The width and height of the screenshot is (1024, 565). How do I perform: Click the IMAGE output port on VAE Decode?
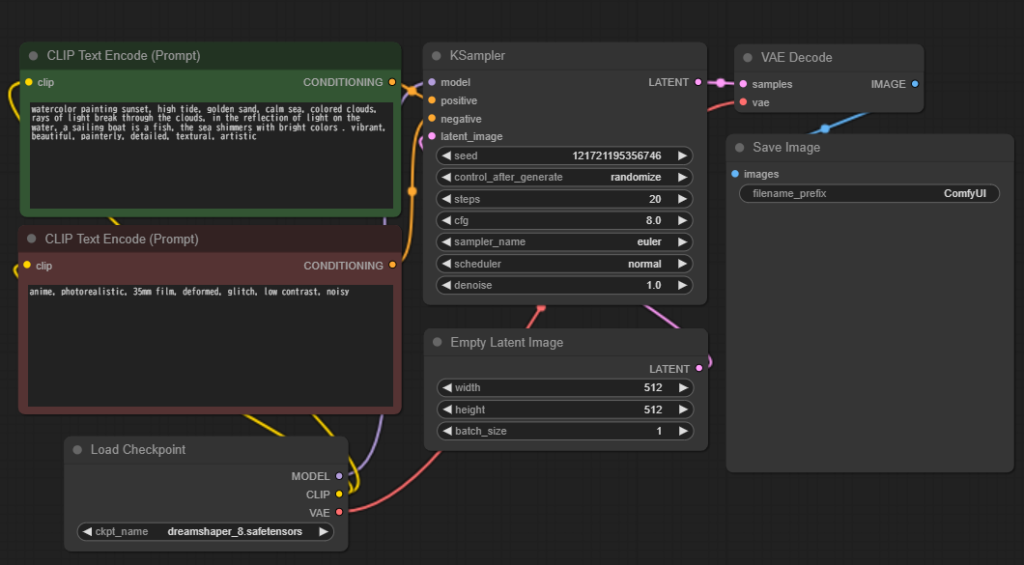pos(915,84)
